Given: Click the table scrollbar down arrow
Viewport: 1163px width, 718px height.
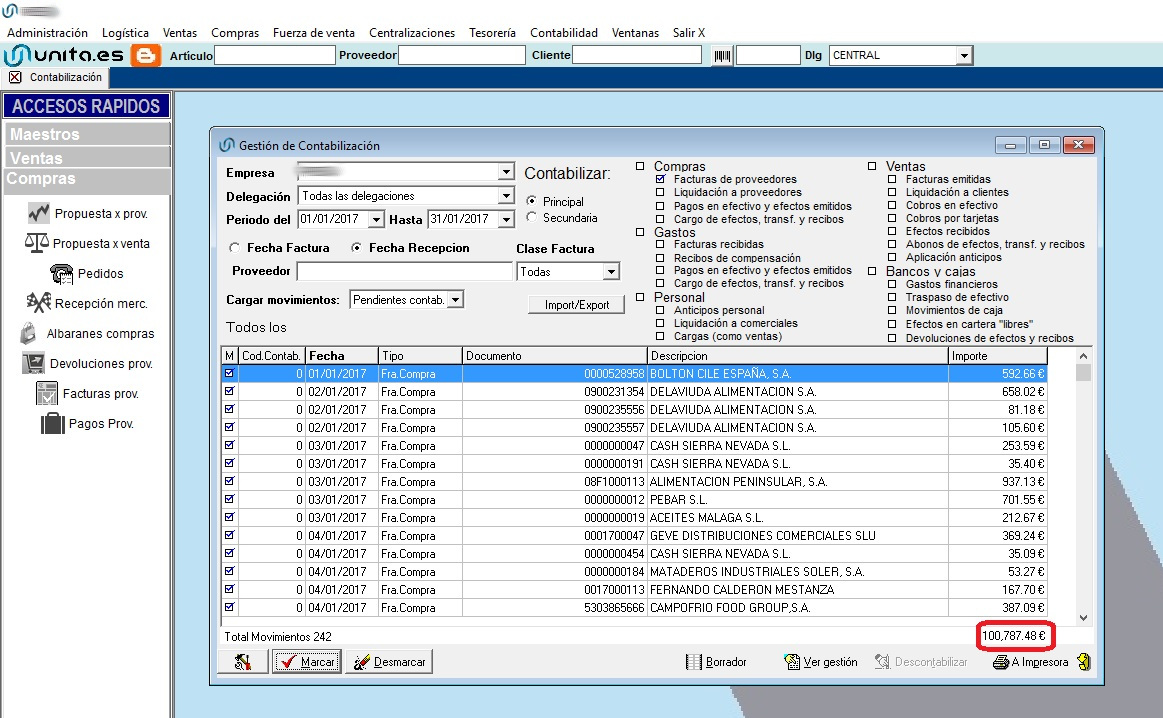Looking at the screenshot, I should [x=1084, y=617].
